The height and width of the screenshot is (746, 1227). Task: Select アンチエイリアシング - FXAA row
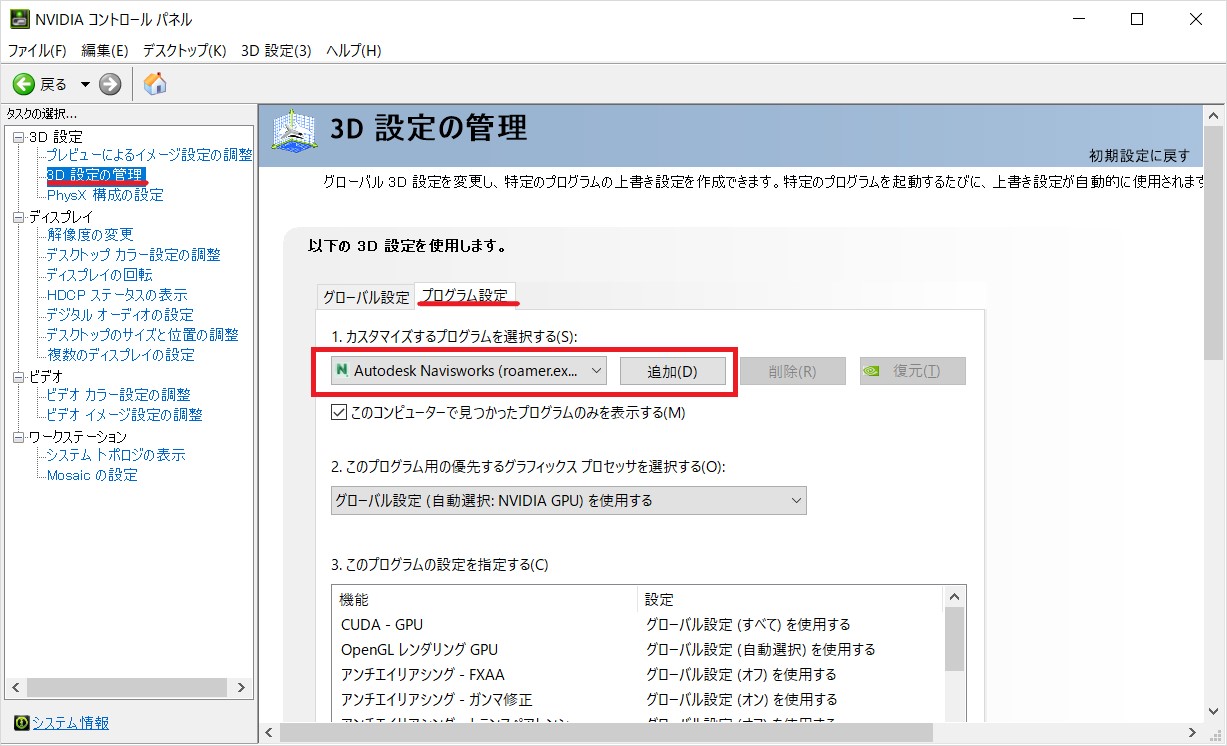tap(638, 675)
